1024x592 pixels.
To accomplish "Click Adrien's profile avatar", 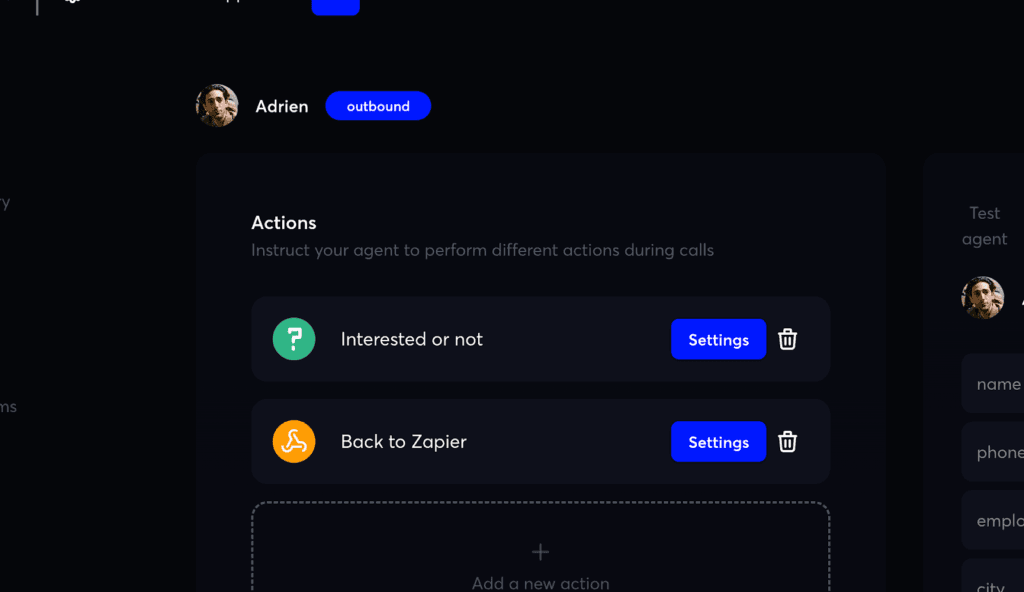I will (x=217, y=105).
